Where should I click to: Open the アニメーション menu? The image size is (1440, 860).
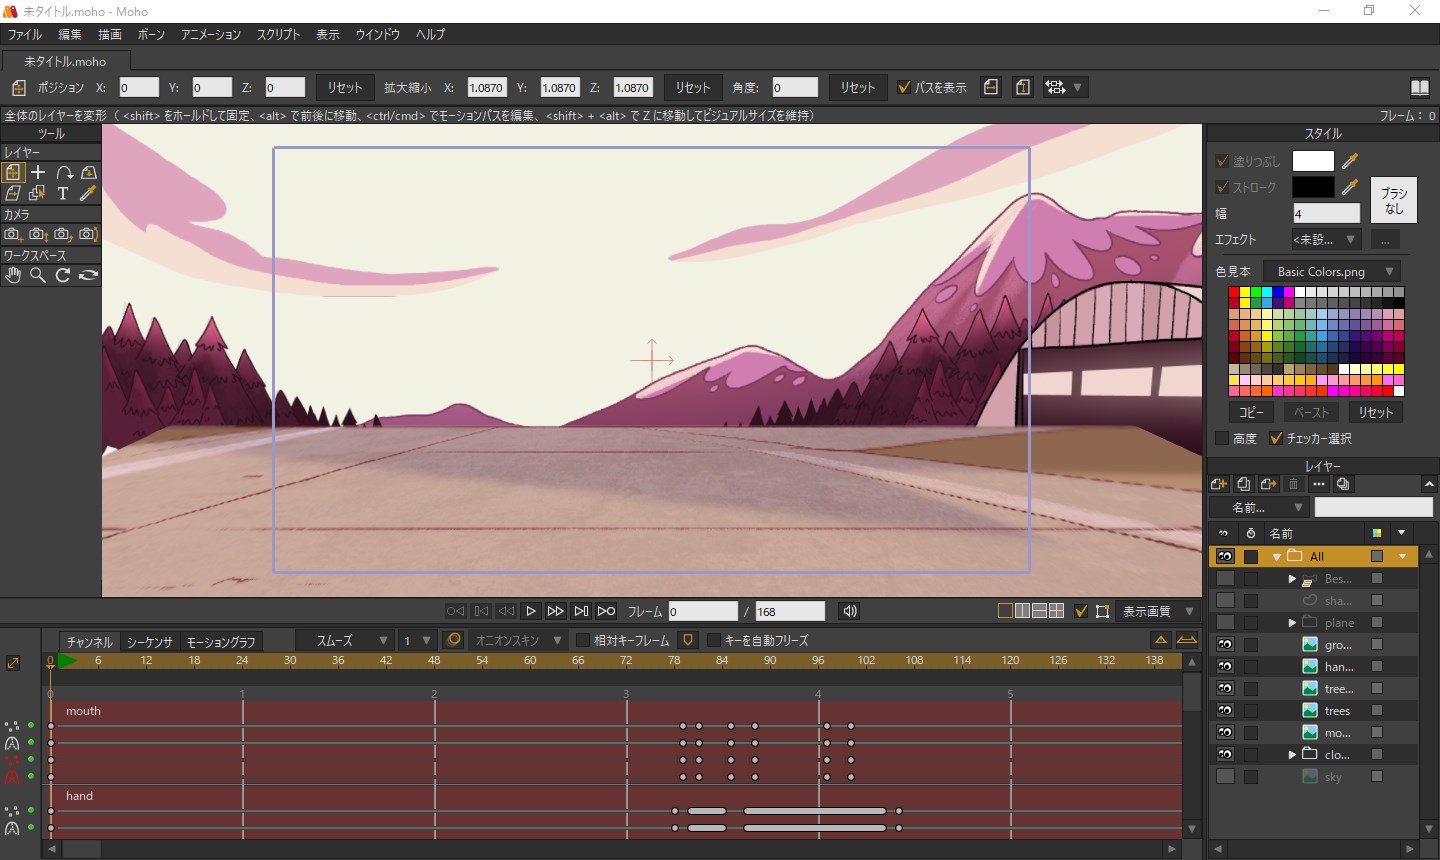(211, 34)
